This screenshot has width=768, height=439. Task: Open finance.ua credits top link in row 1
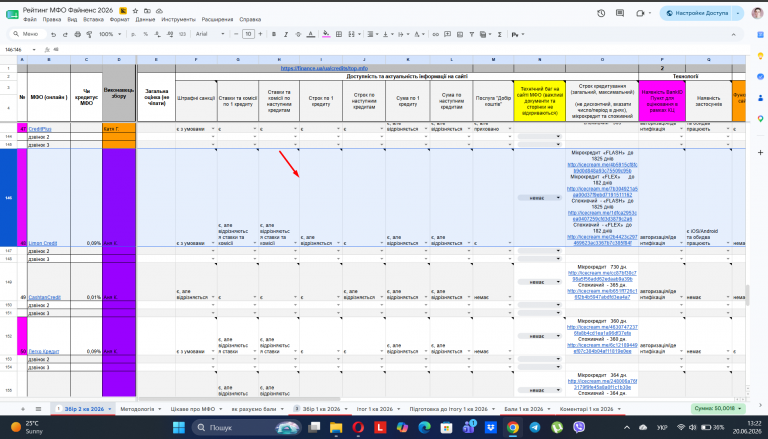(x=324, y=68)
